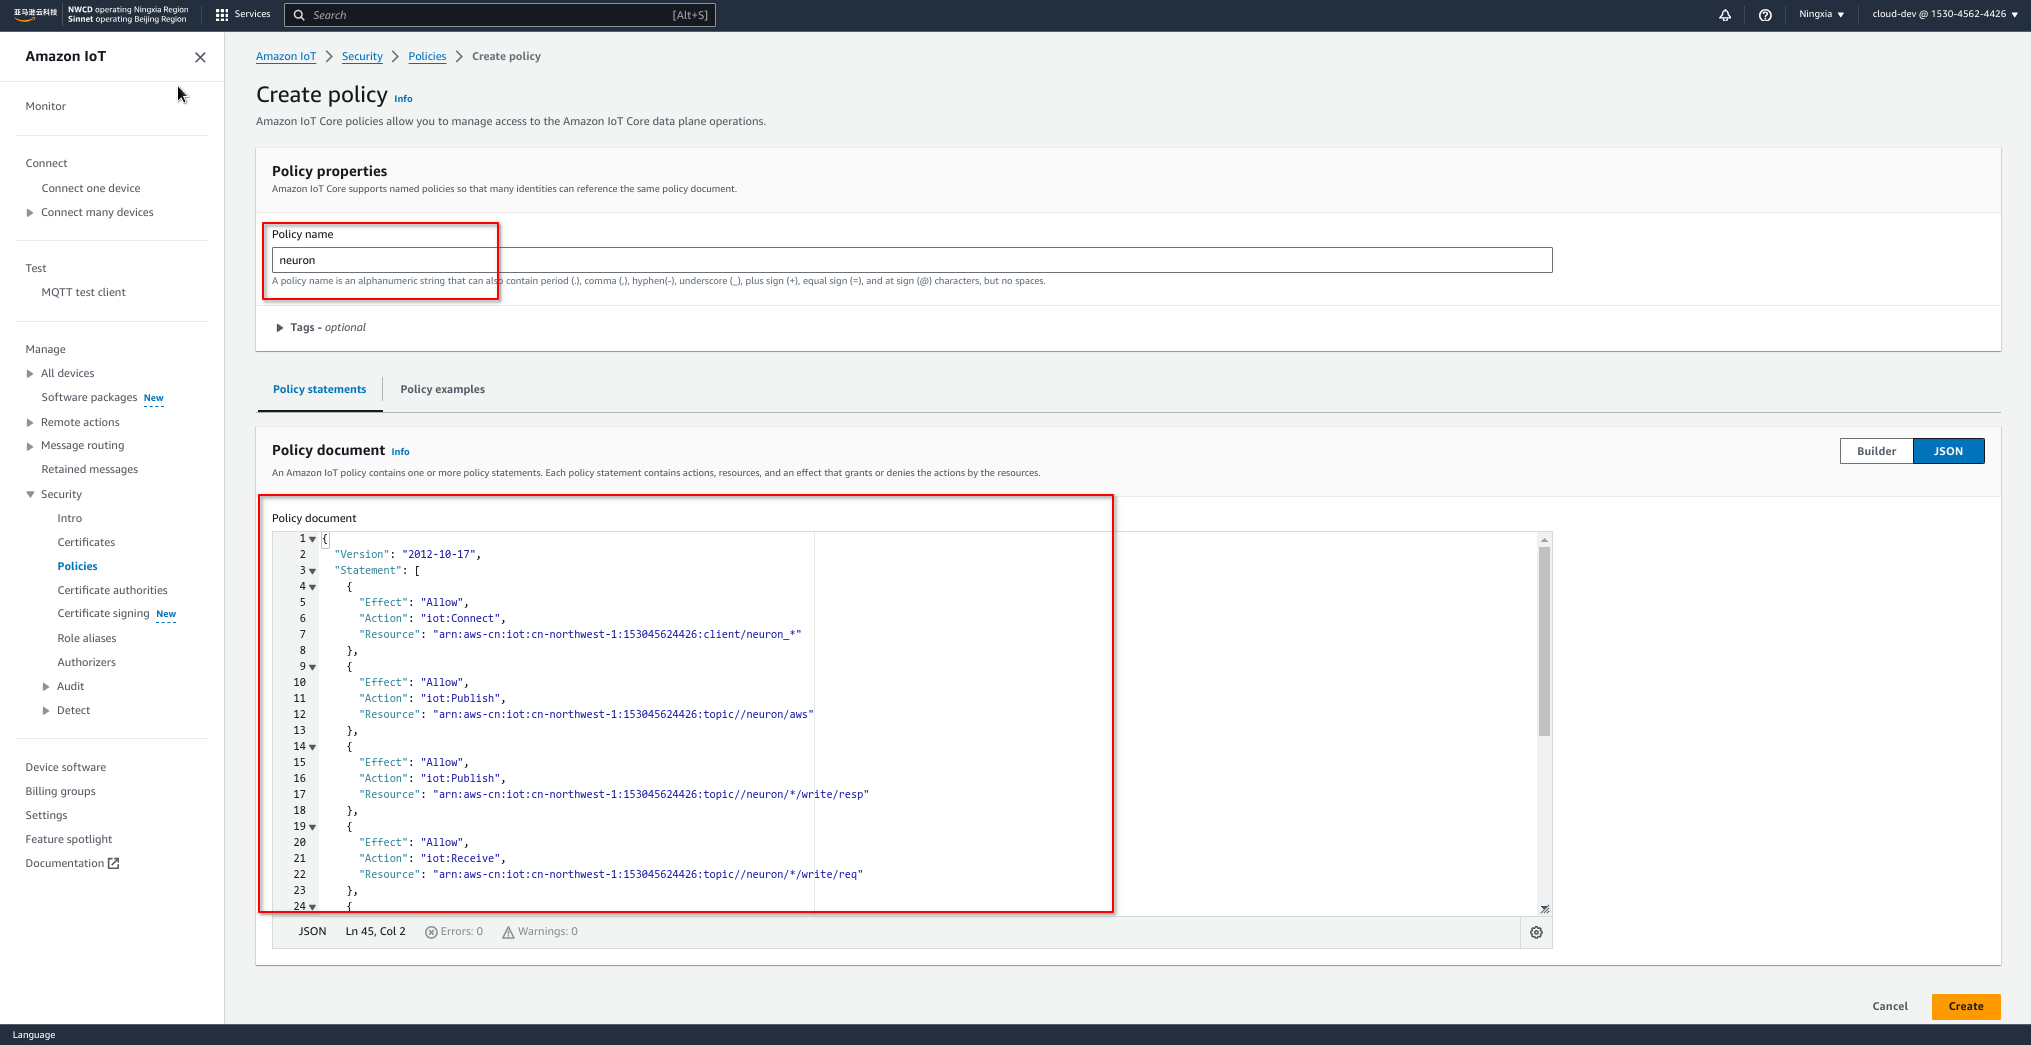Click the Errors: 0 status icon
The height and width of the screenshot is (1045, 2031).
(x=431, y=931)
